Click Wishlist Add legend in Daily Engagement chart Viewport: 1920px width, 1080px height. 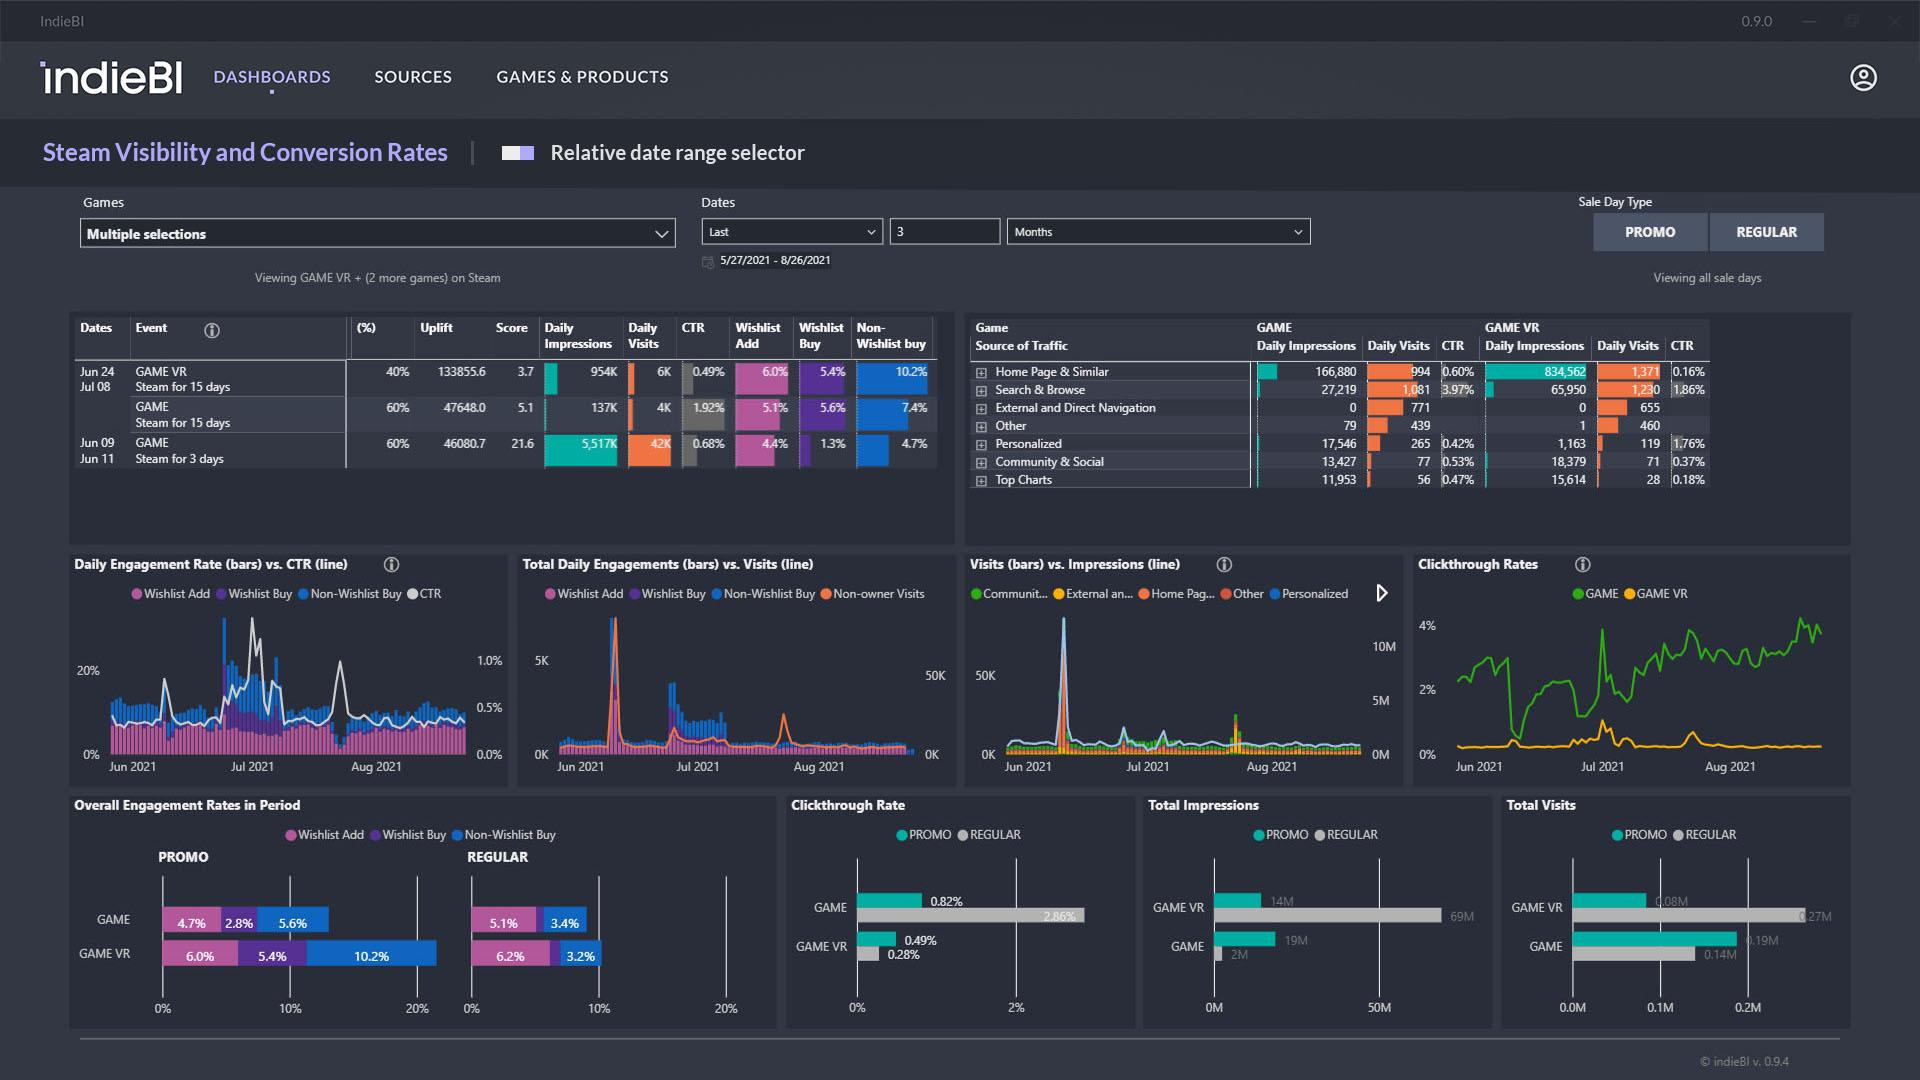[170, 593]
